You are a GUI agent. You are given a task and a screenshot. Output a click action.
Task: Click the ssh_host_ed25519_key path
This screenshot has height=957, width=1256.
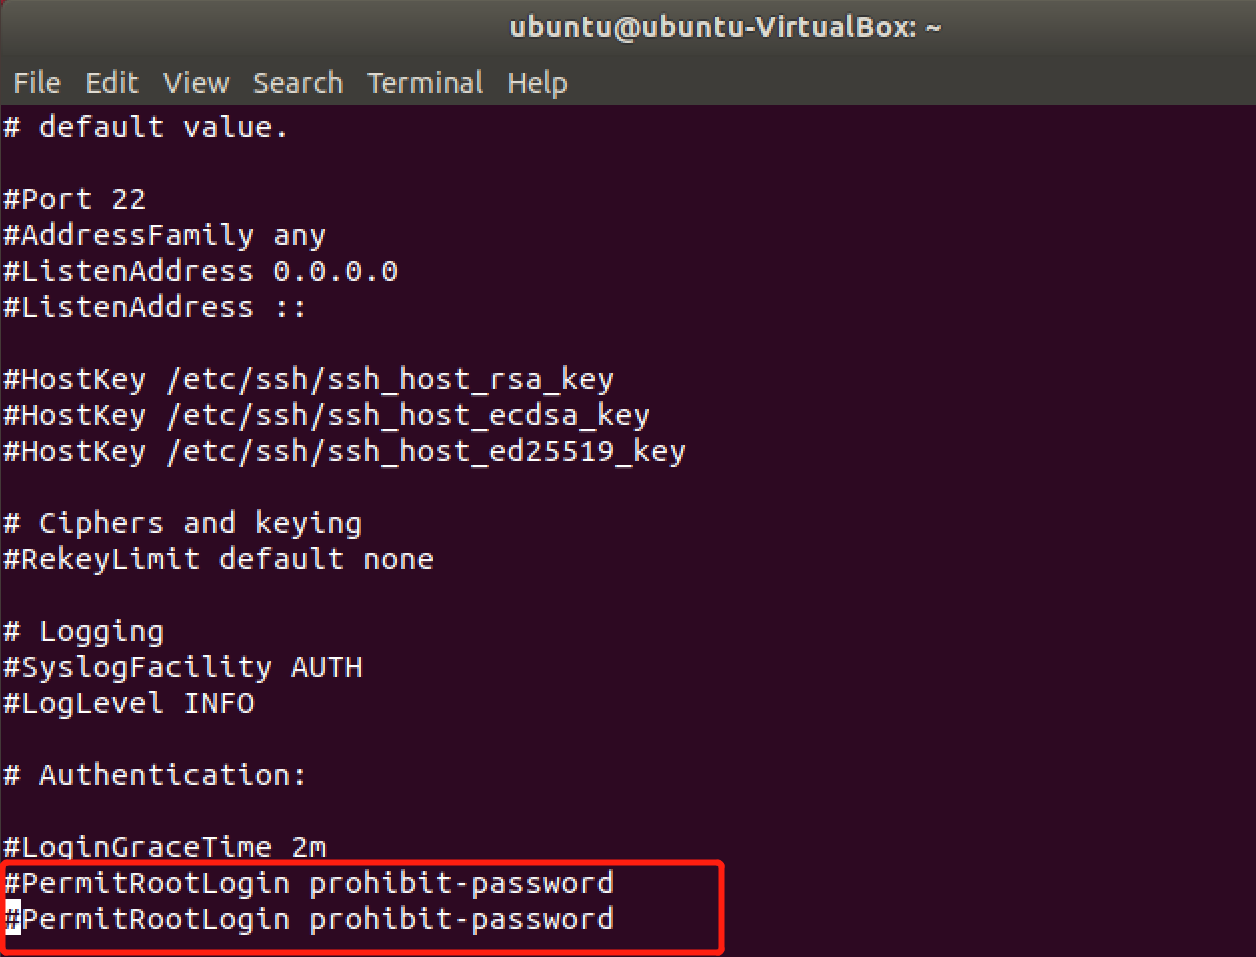click(426, 452)
